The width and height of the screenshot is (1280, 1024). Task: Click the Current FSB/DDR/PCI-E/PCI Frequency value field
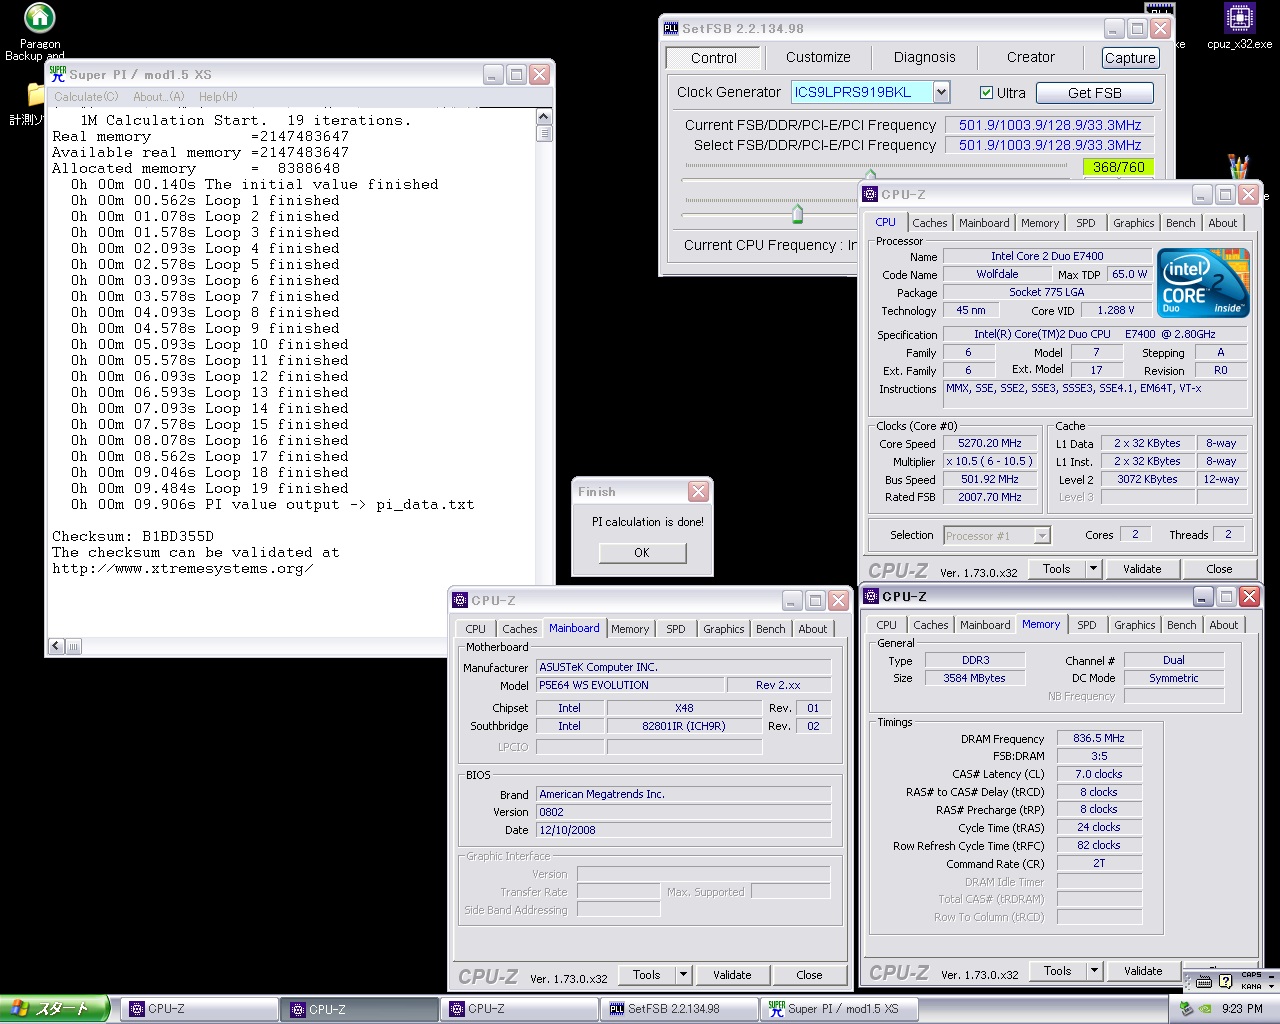click(x=1050, y=125)
